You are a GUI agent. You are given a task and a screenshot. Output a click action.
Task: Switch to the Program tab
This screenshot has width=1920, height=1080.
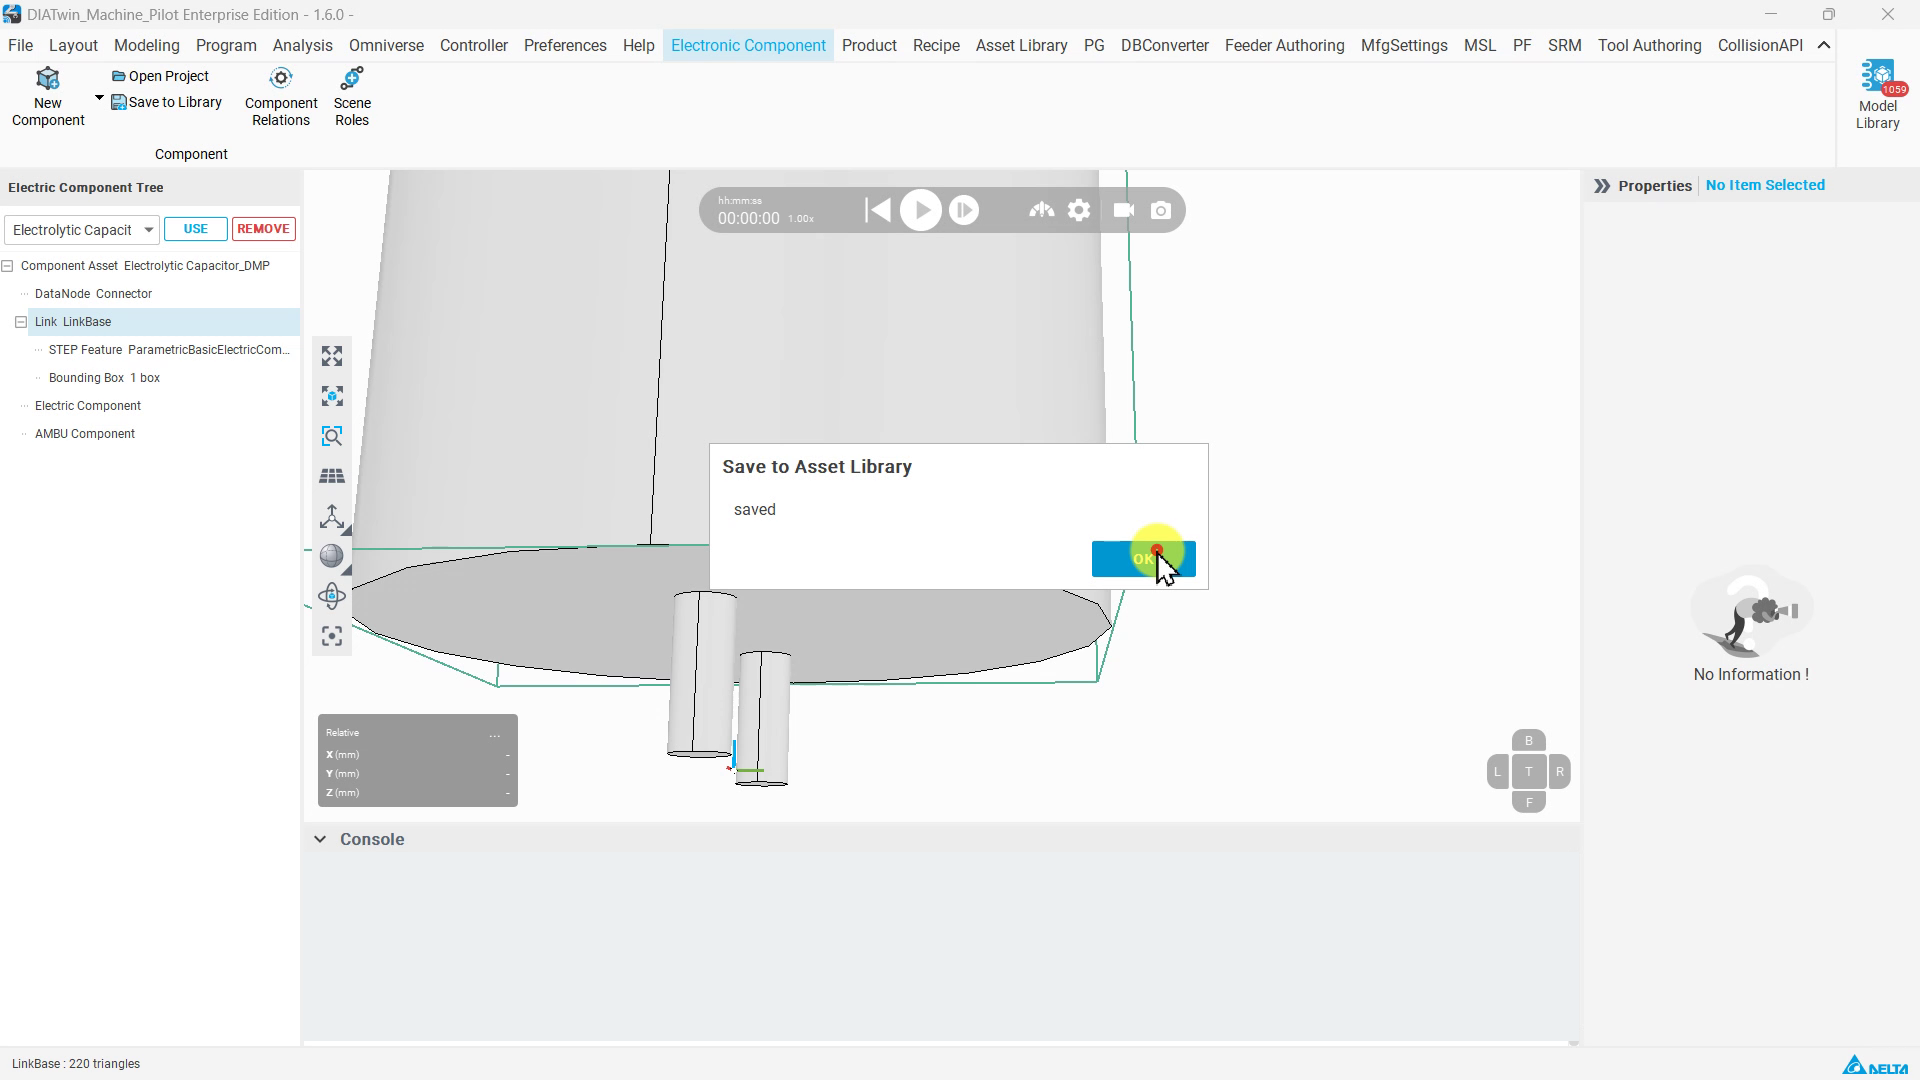pos(226,46)
